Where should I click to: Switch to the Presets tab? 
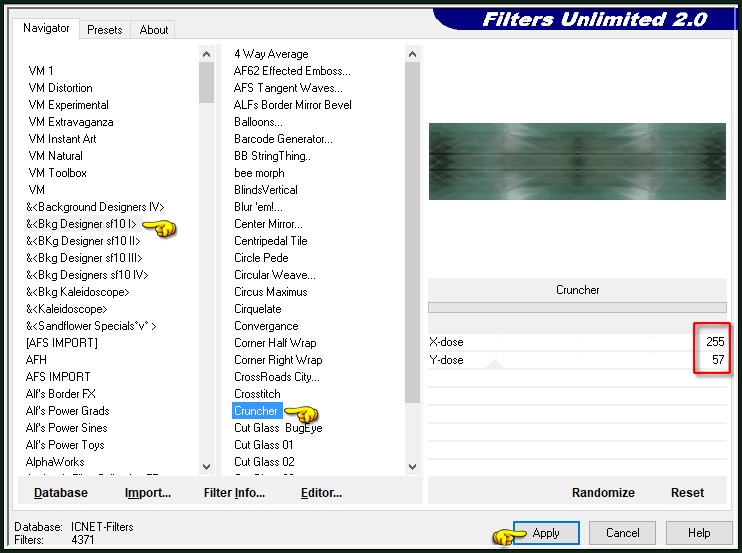point(105,30)
